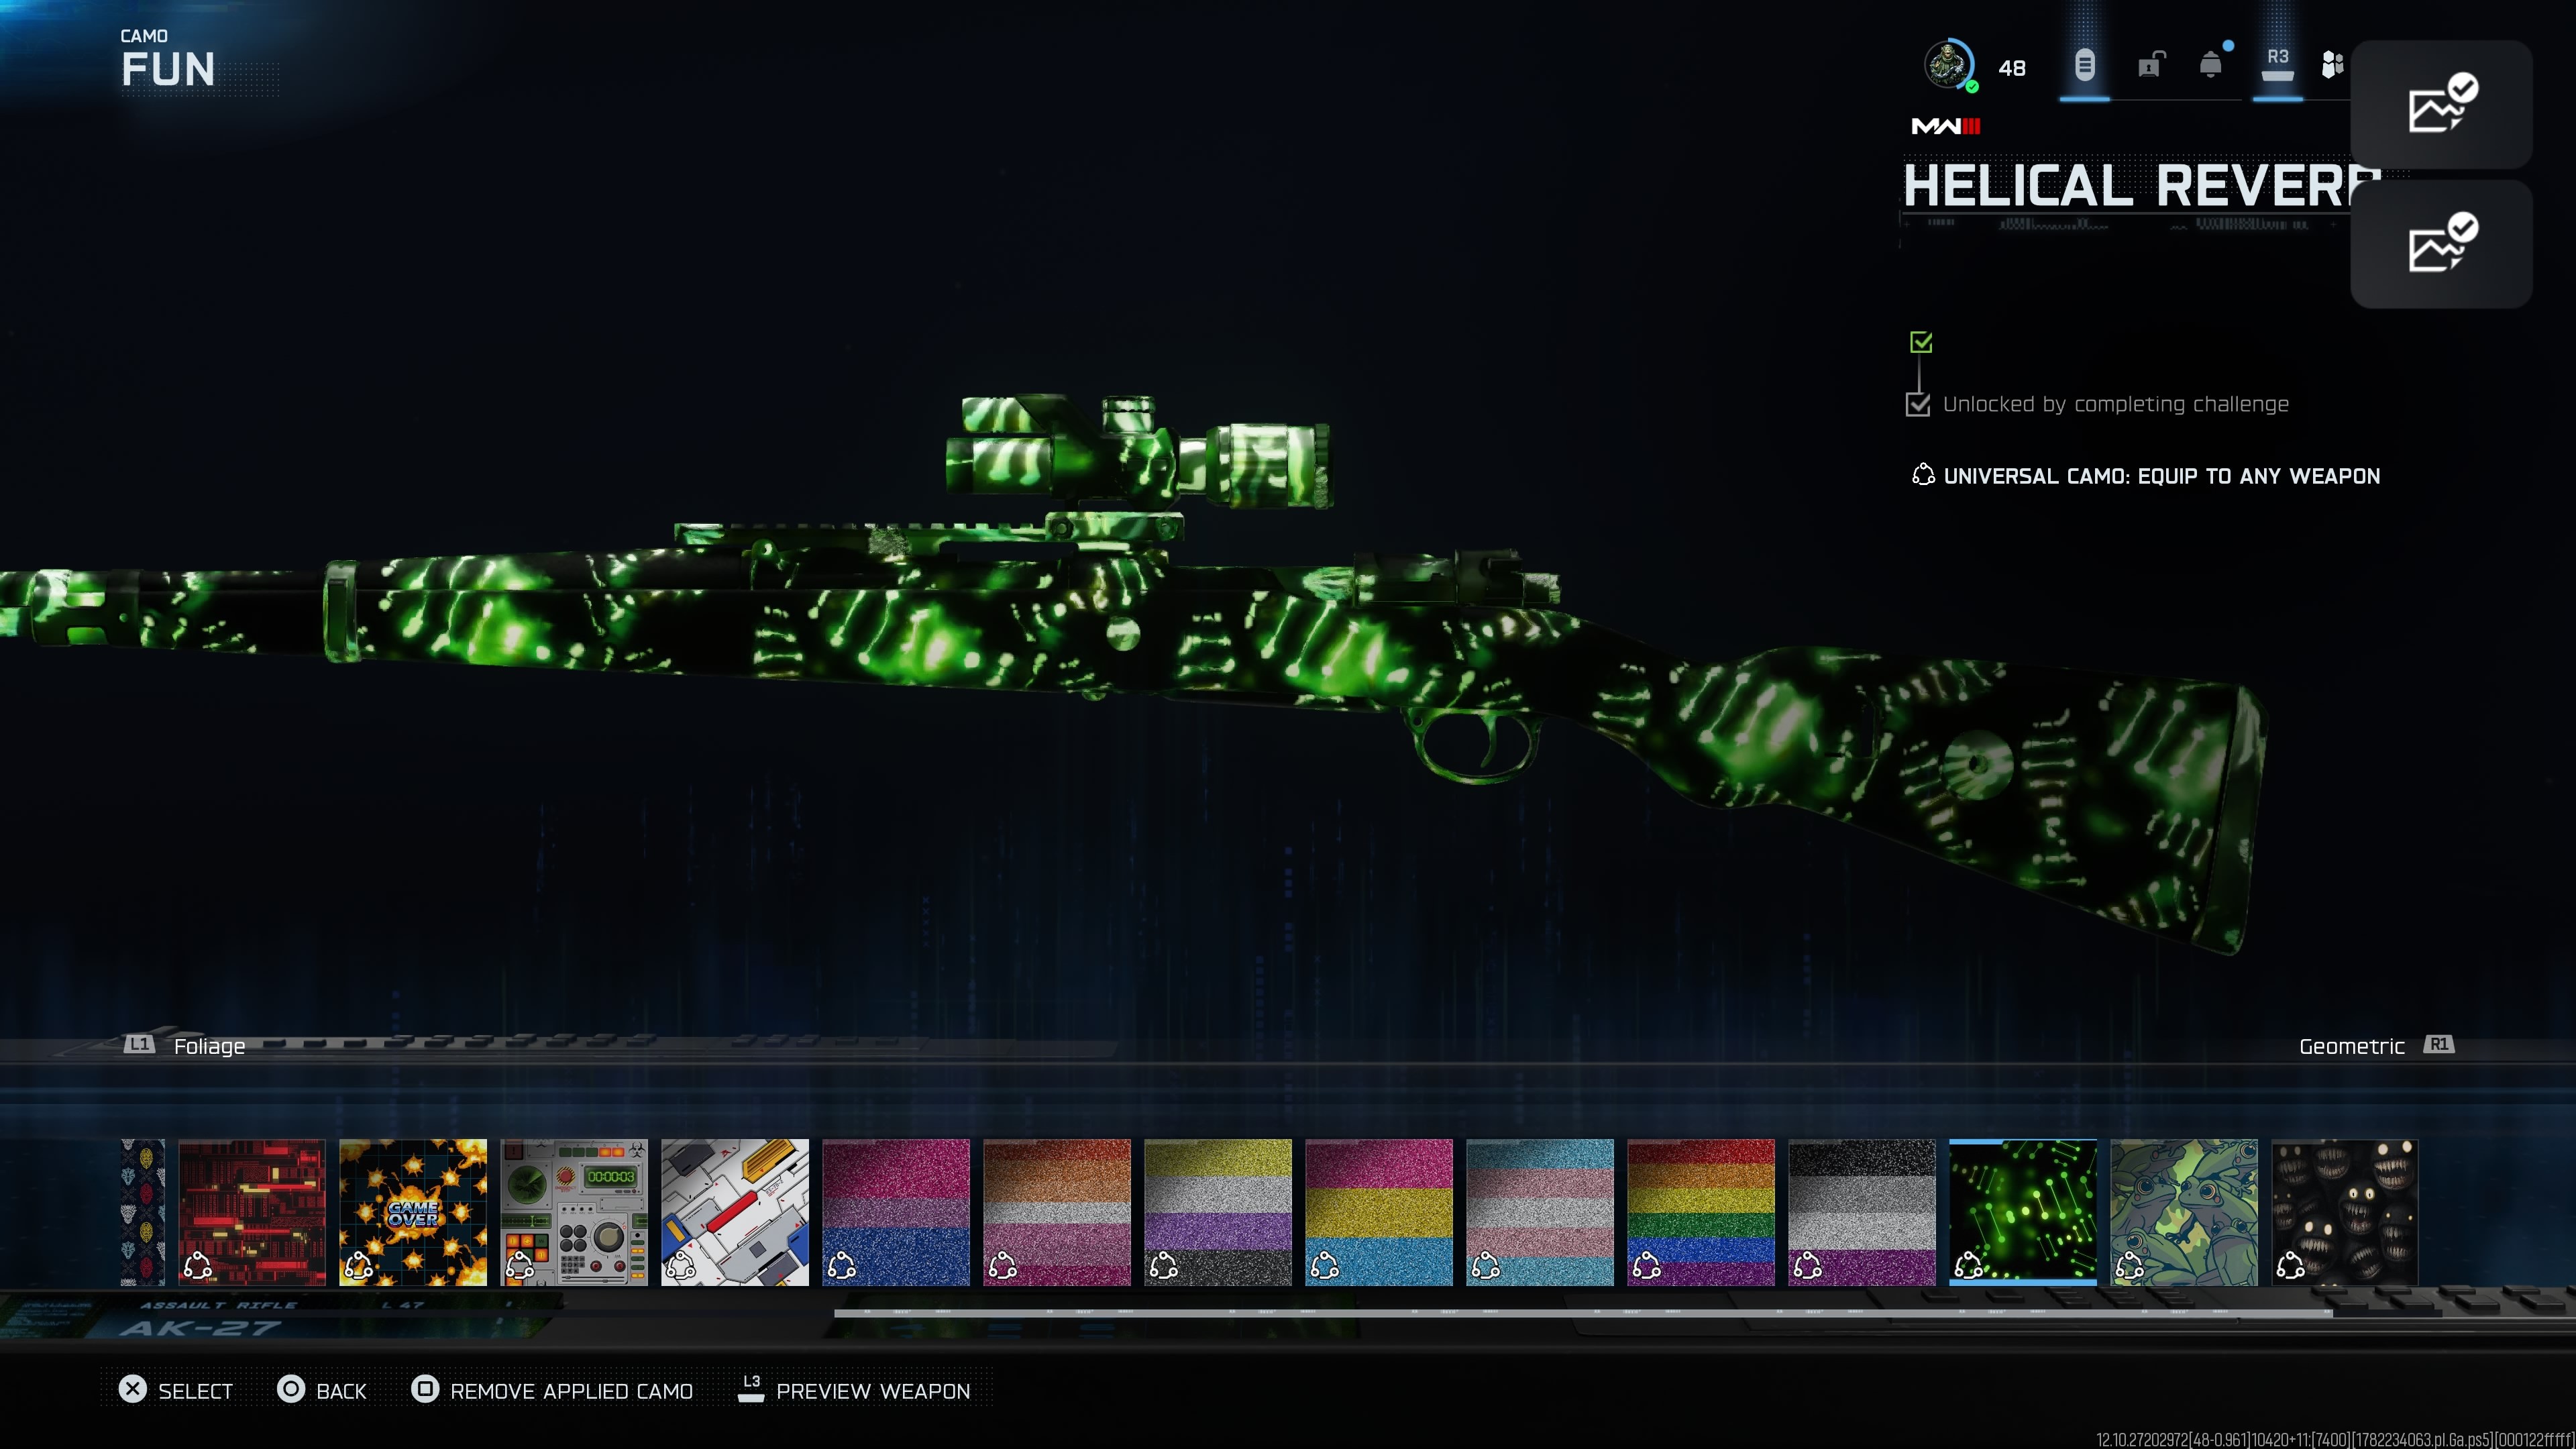Click the universal icon on the dark monster-faces camo

[2290, 1266]
